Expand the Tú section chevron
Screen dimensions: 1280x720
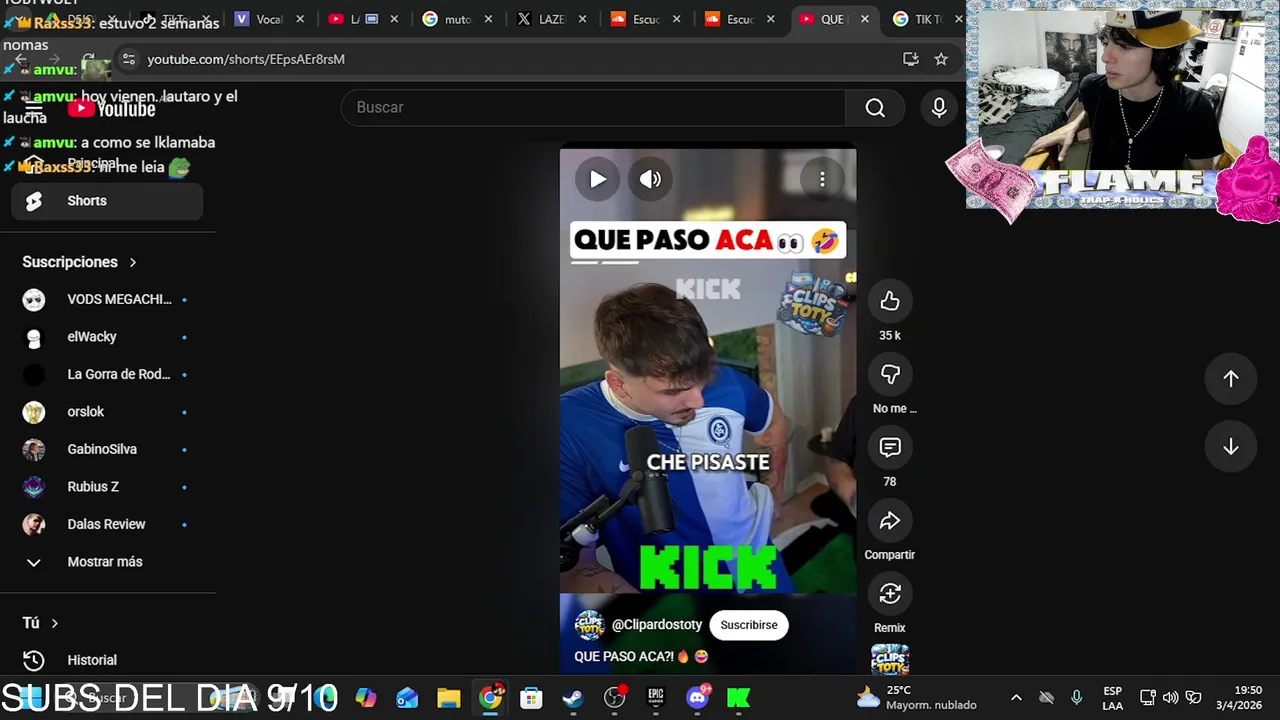pyautogui.click(x=54, y=623)
